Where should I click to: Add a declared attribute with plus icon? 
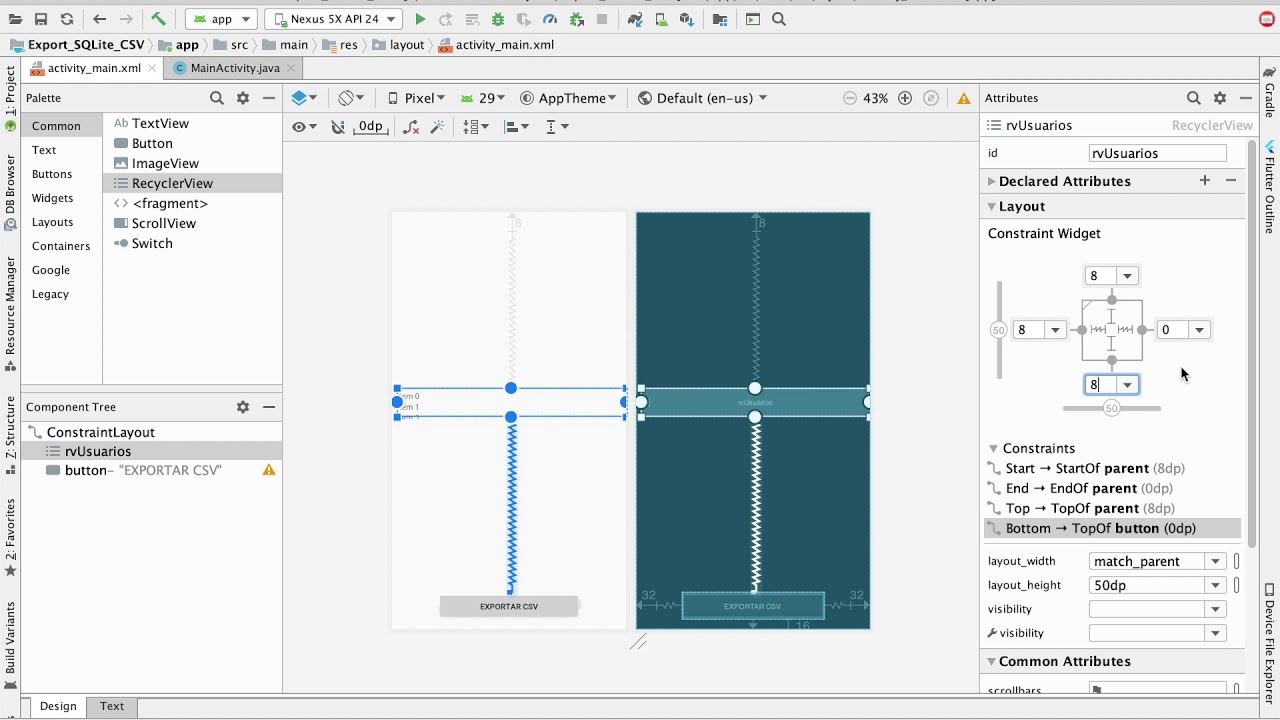1205,180
